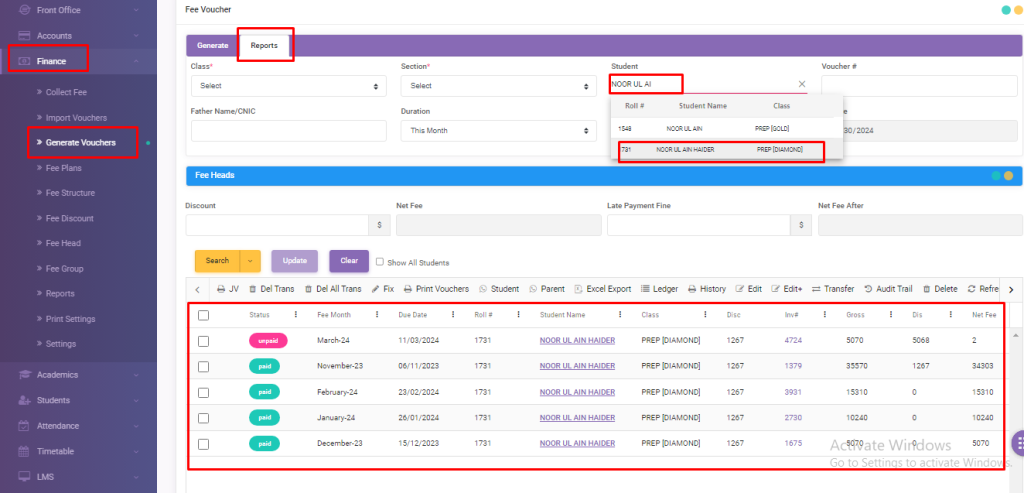Viewport: 1024px width, 493px height.
Task: Open the History toolbar action
Action: [693, 289]
